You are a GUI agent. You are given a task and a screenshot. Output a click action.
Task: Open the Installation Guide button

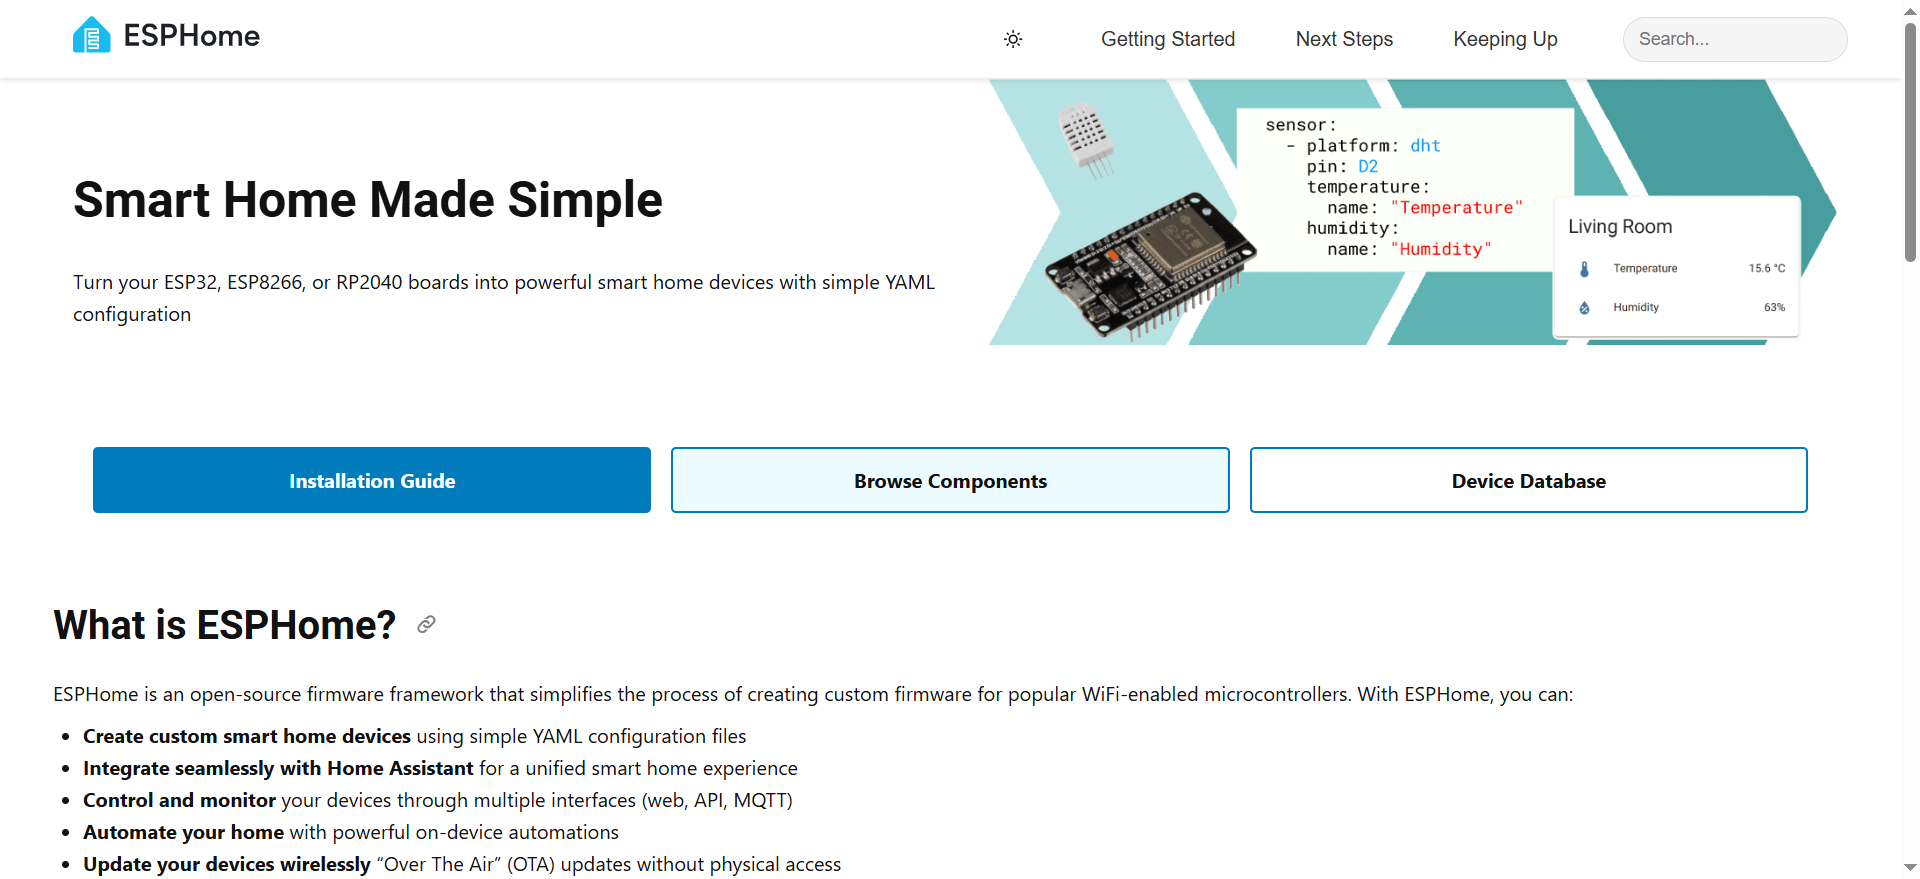[372, 480]
